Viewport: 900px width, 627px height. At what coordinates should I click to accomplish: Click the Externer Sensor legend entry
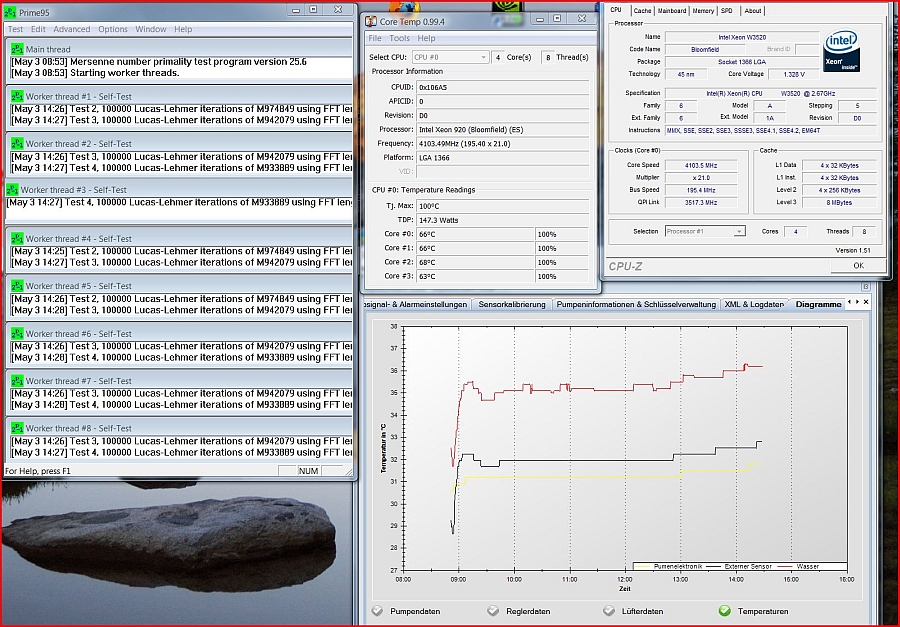739,566
